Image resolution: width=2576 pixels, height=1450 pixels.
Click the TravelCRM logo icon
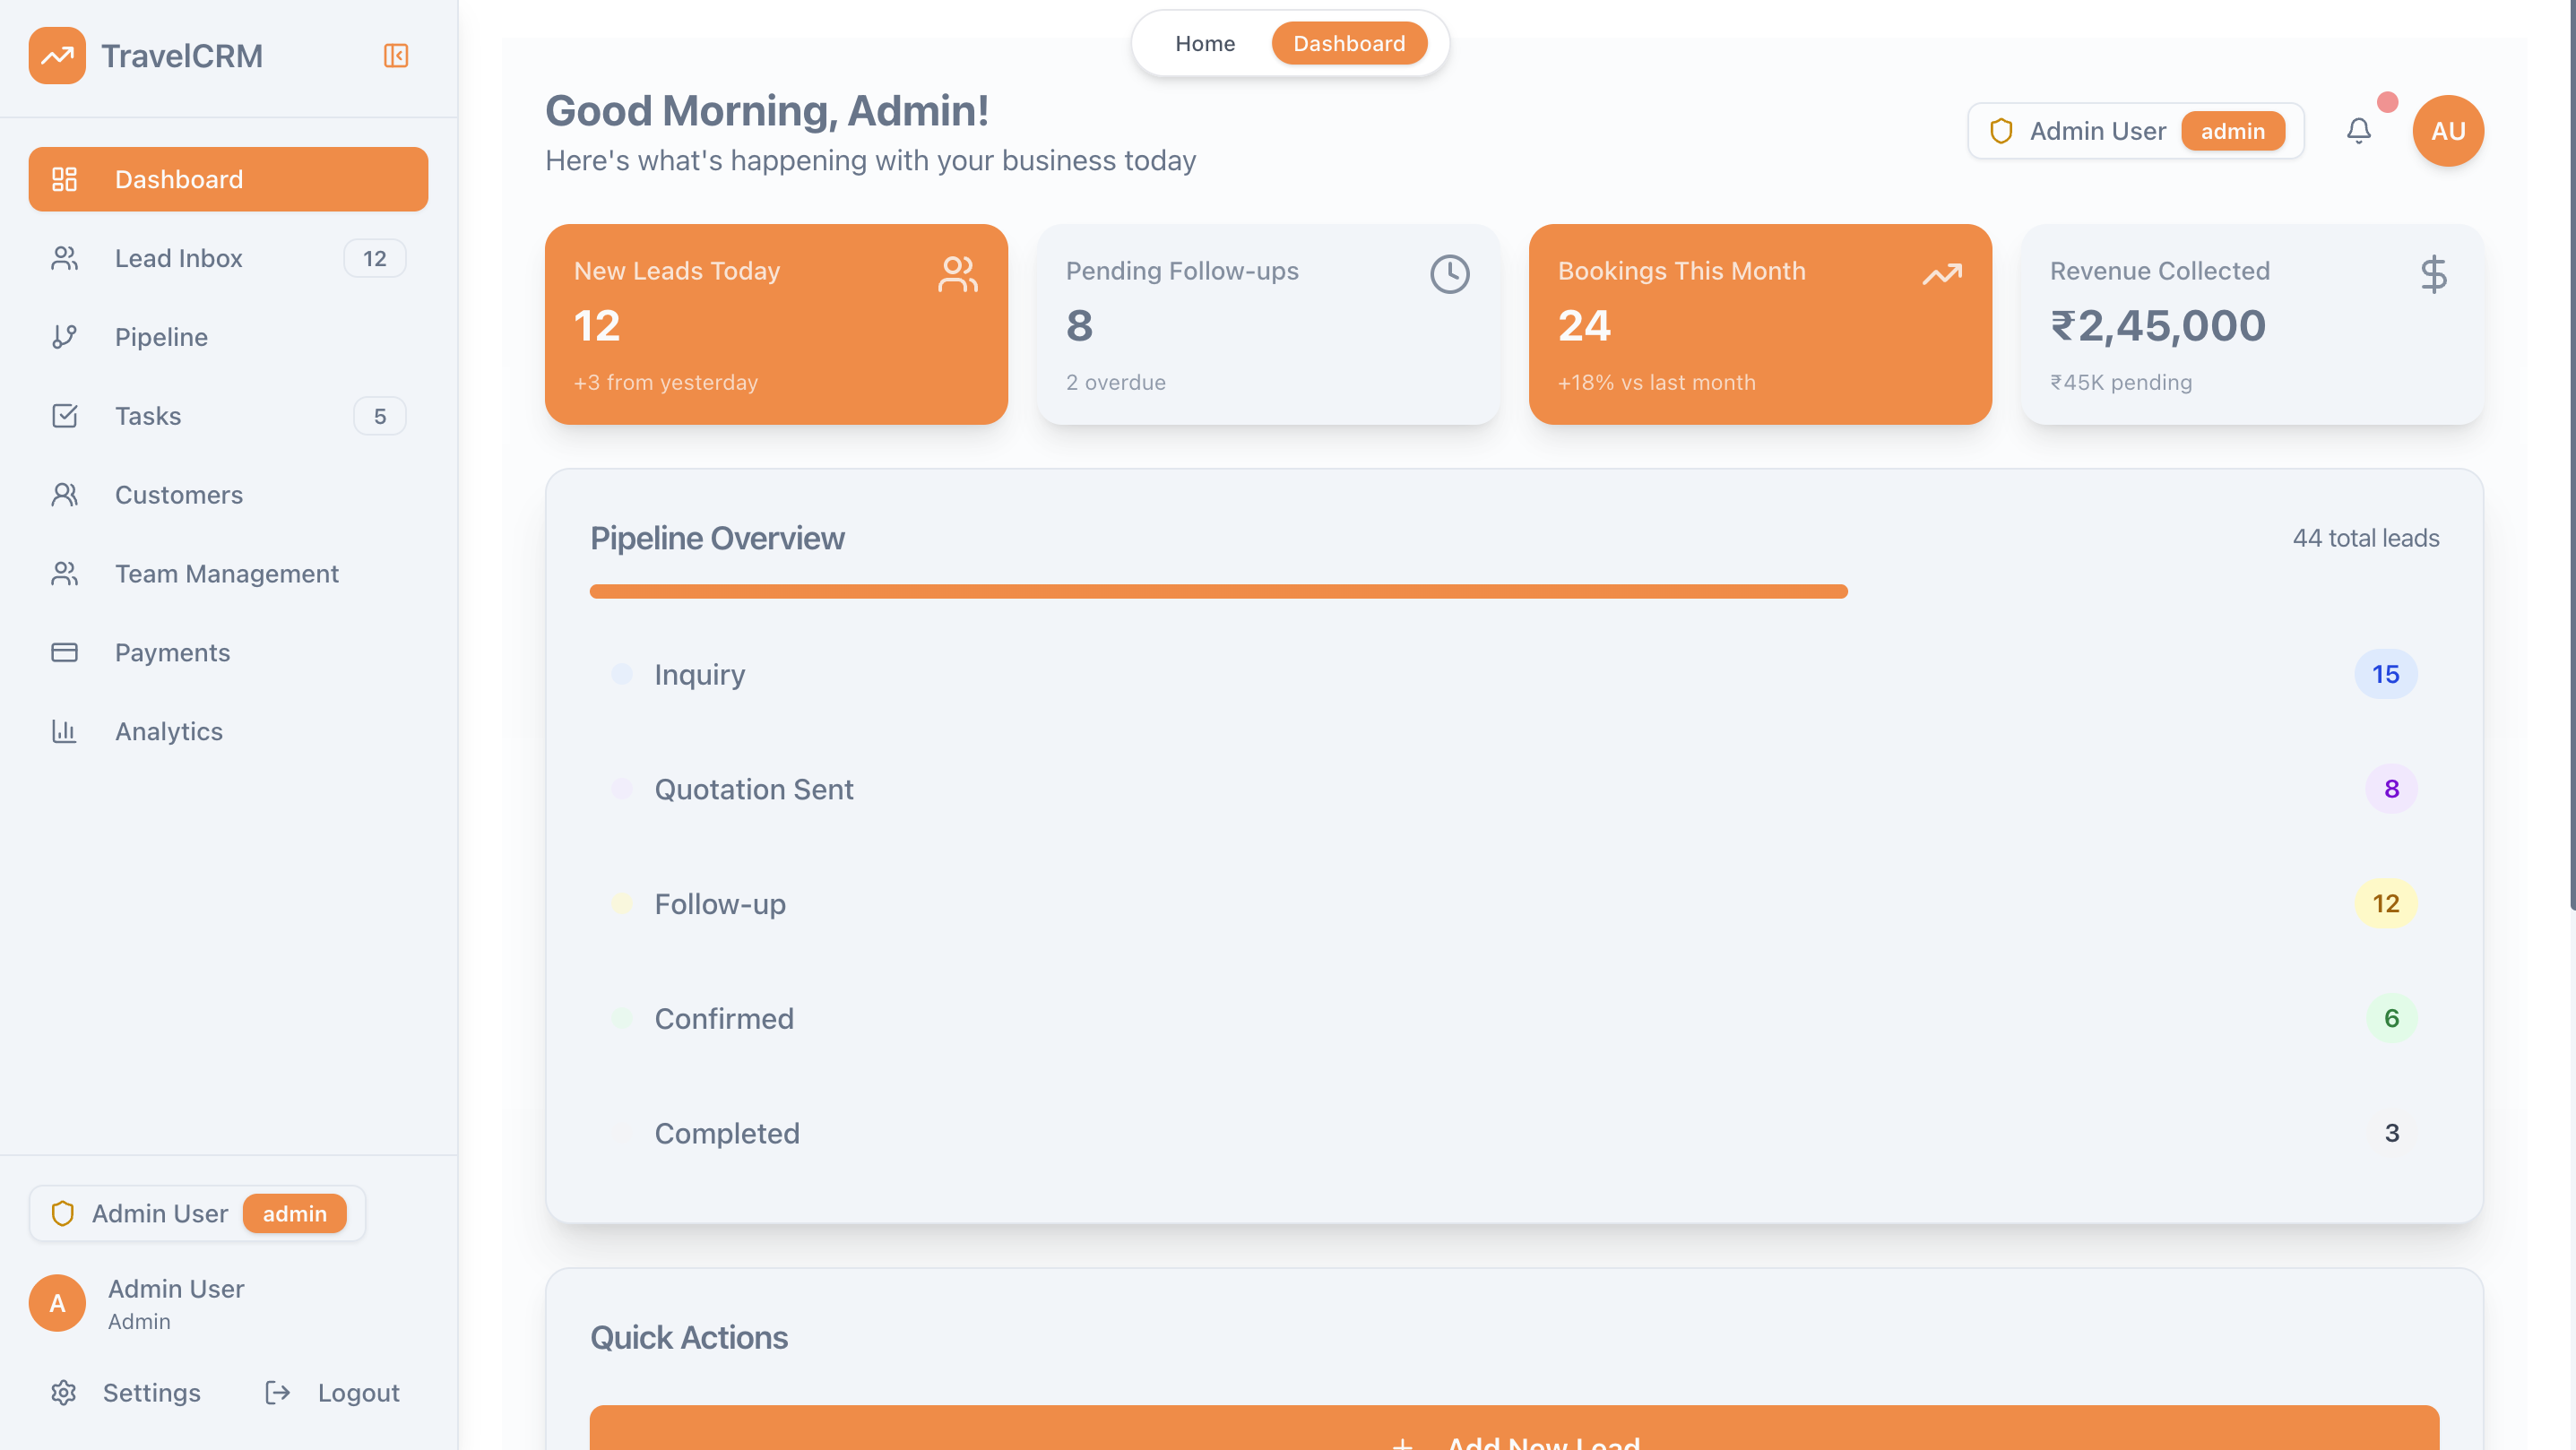pyautogui.click(x=57, y=56)
